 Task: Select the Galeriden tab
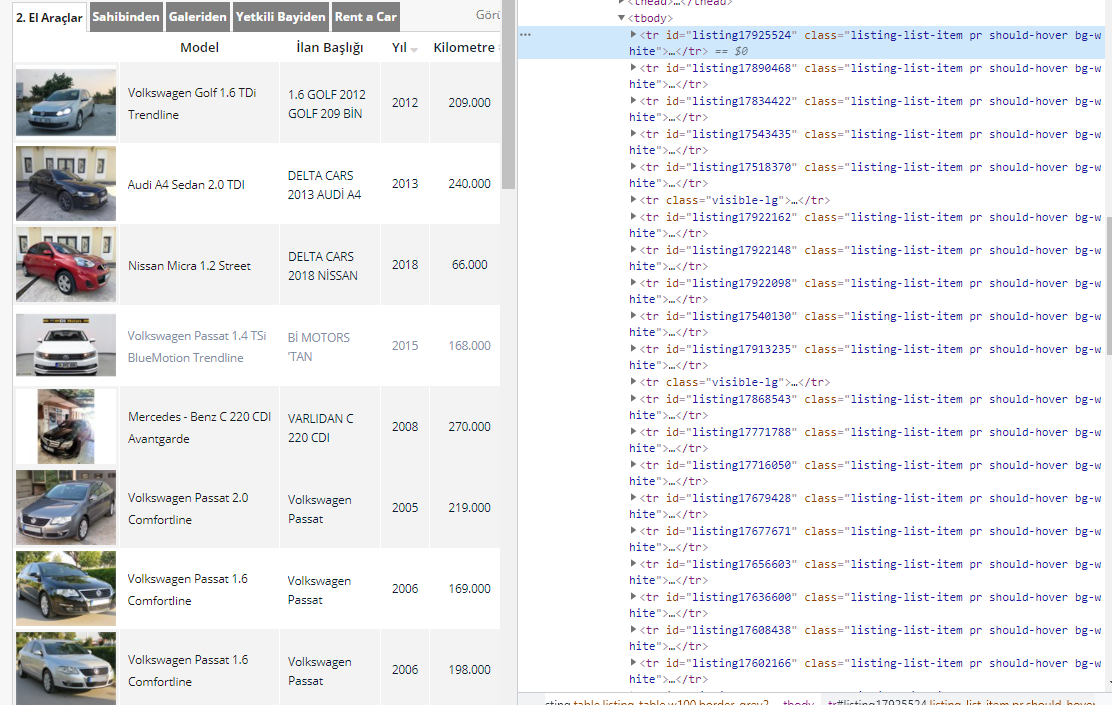(x=198, y=17)
